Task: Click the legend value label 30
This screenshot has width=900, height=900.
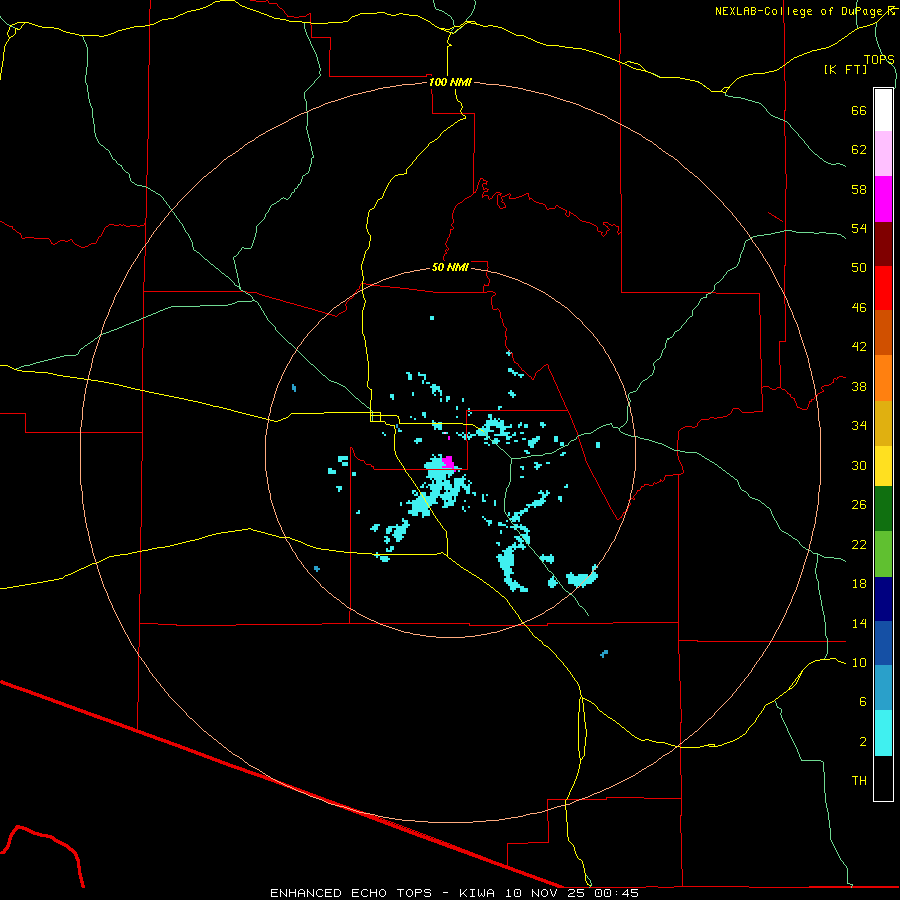Action: click(x=859, y=465)
